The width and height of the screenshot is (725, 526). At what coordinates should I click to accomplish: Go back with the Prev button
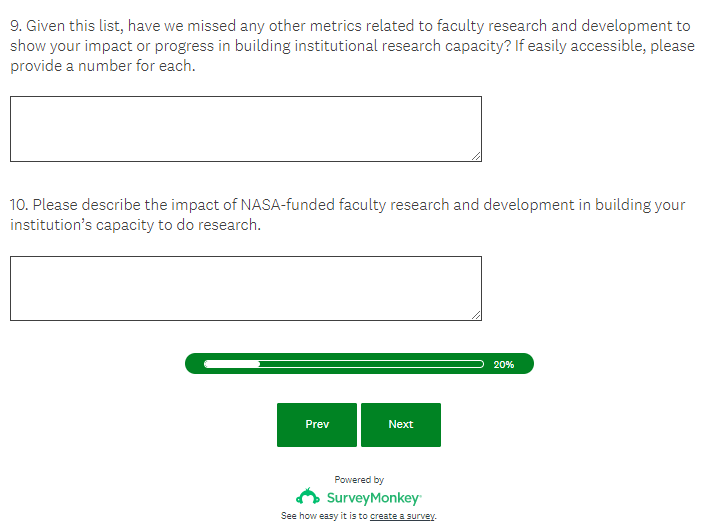317,425
